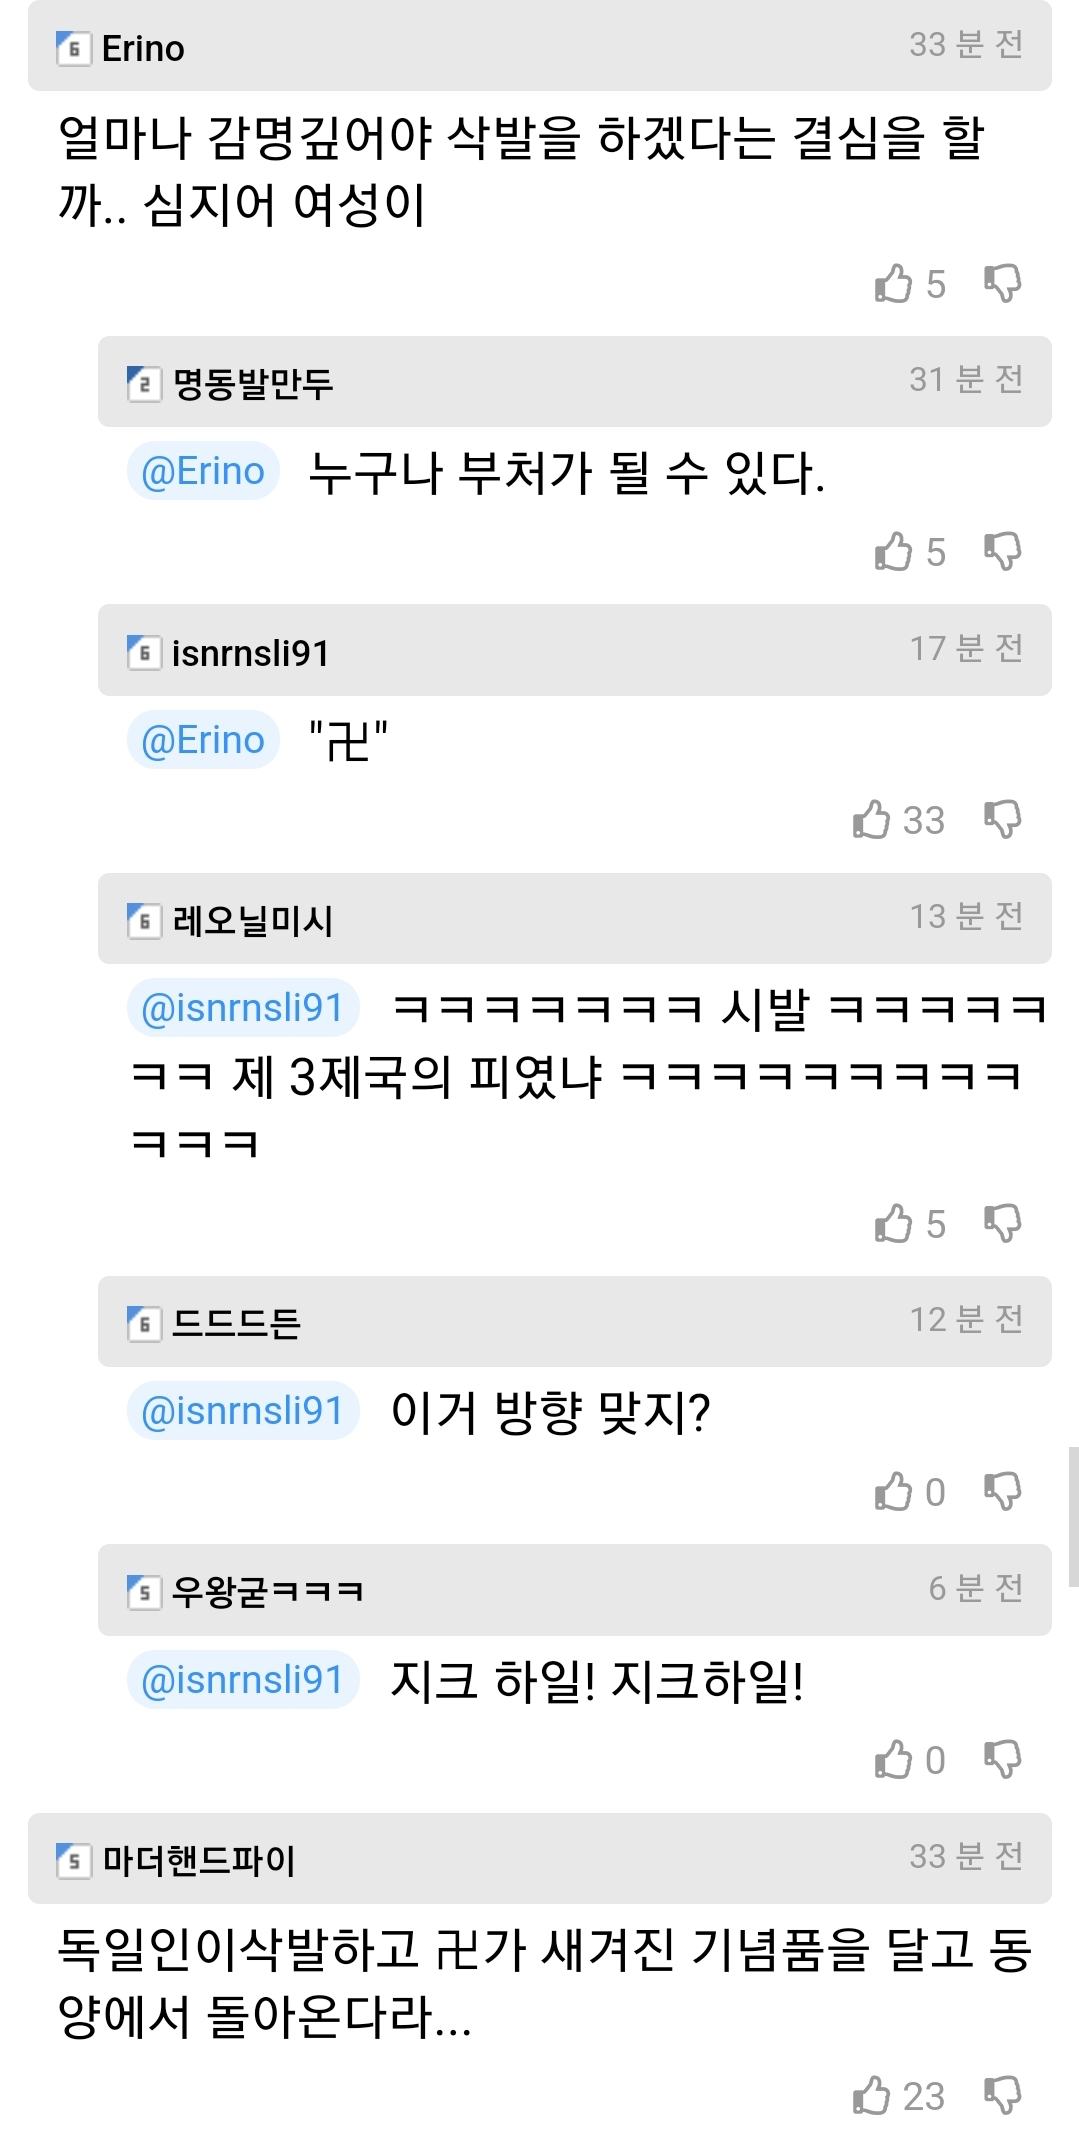The image size is (1079, 2132).
Task: Click the @isnrnsli91 mention in 레오닐미시's reply
Action: point(243,1008)
